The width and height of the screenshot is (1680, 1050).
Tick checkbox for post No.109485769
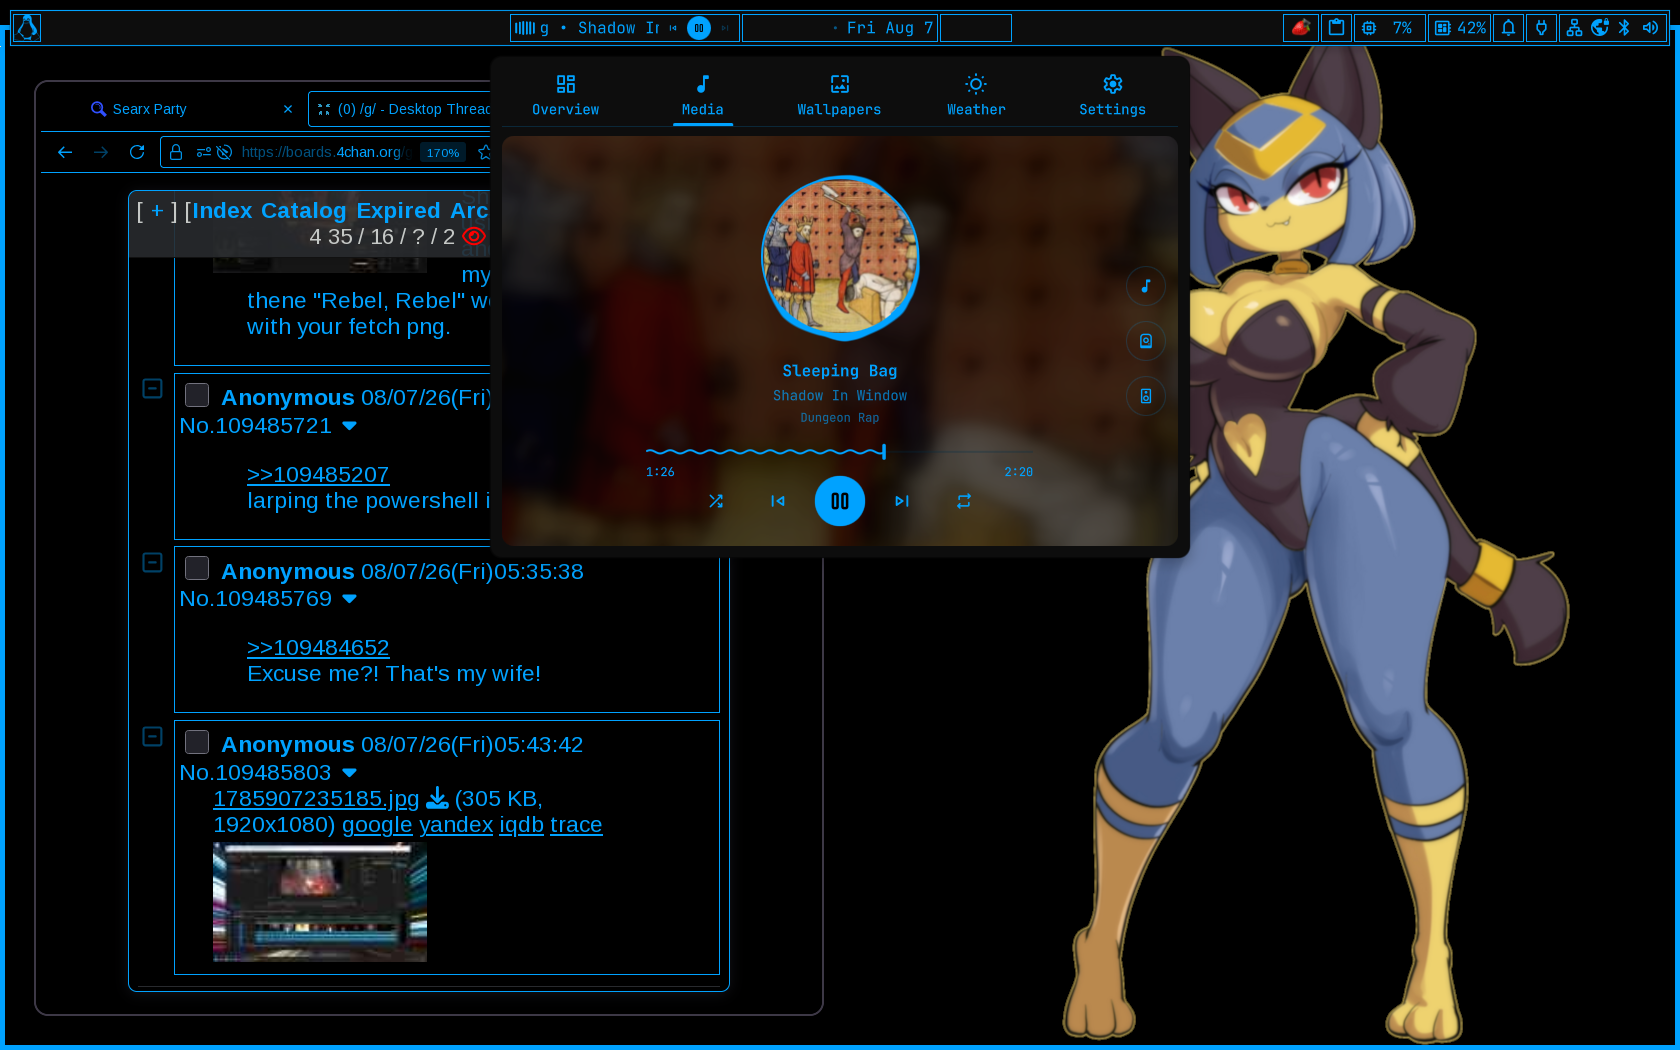(x=197, y=568)
